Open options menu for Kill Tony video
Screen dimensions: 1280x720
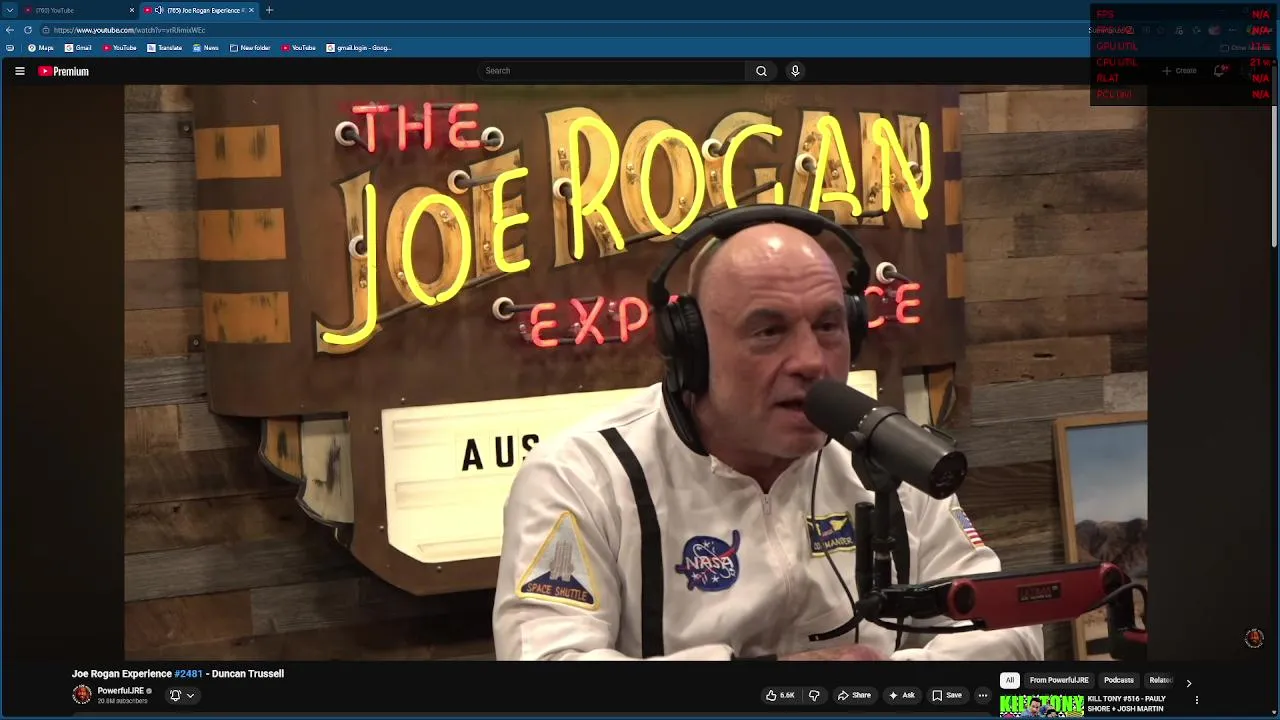pos(1197,700)
